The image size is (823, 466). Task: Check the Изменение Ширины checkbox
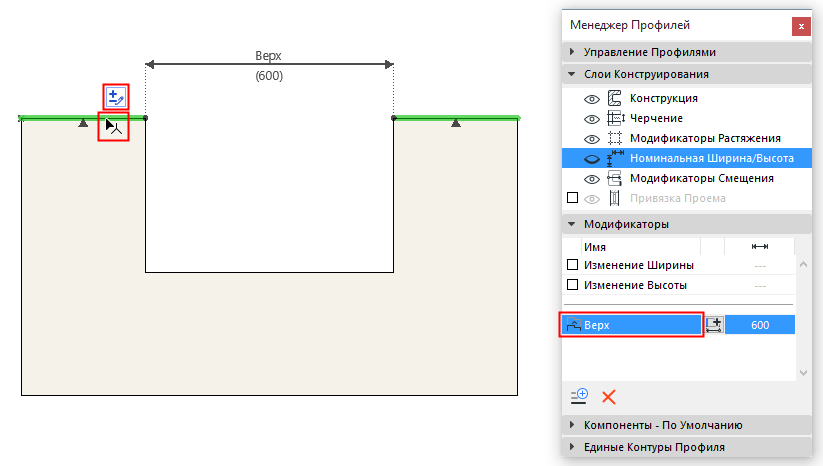(573, 265)
